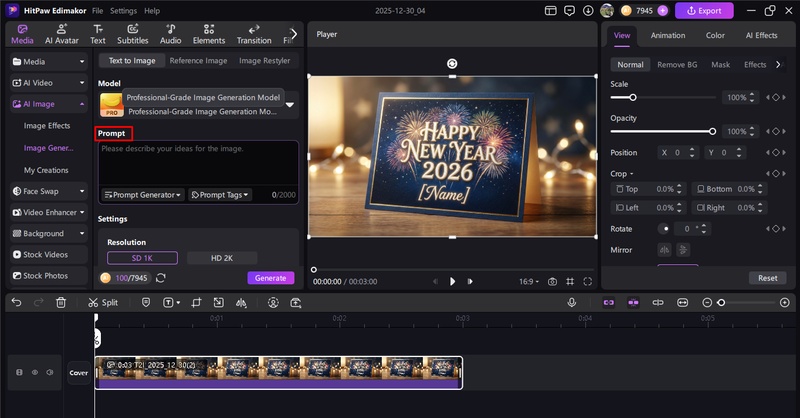Viewport: 800px width, 418px height.
Task: Click the fit timeline width icon
Action: pyautogui.click(x=682, y=303)
